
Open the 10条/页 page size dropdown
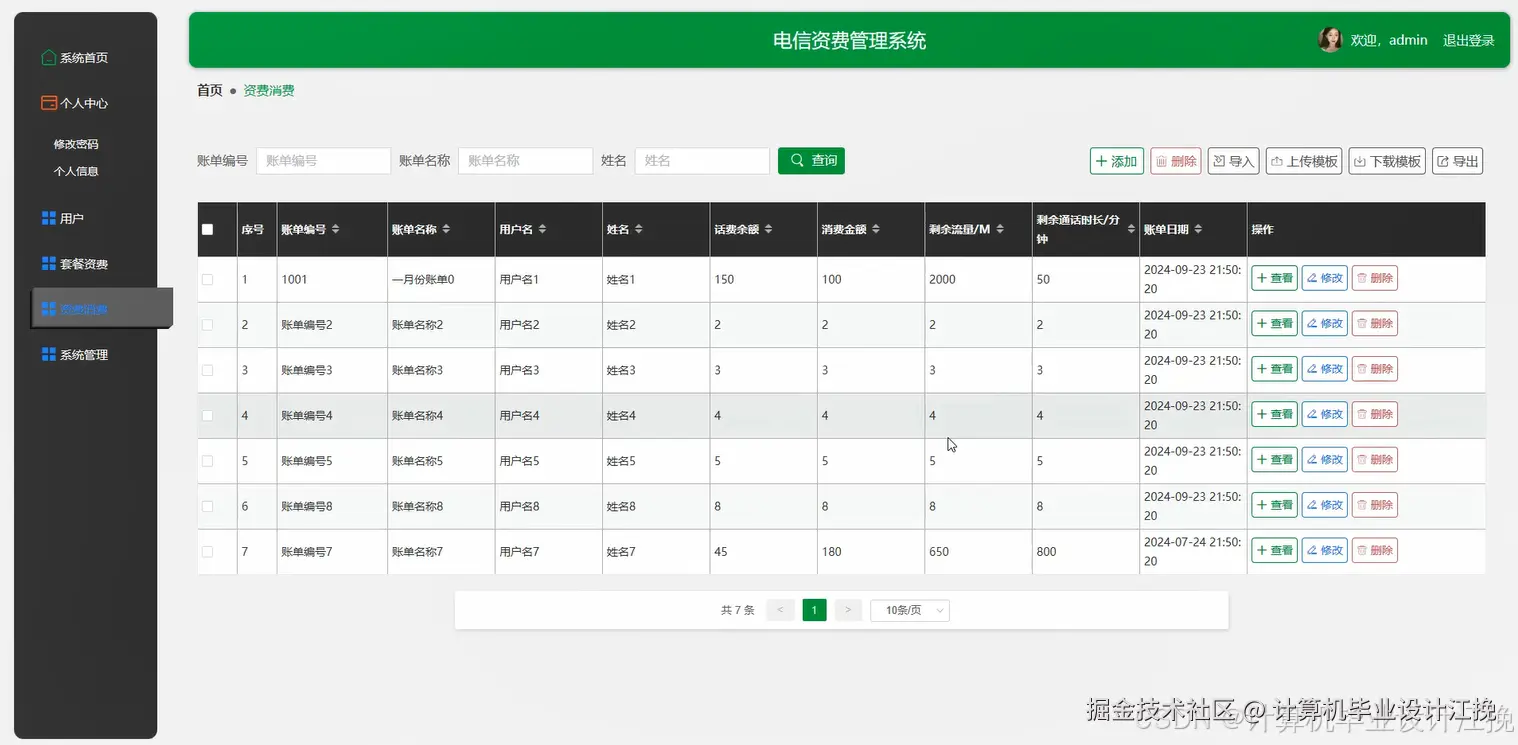909,610
